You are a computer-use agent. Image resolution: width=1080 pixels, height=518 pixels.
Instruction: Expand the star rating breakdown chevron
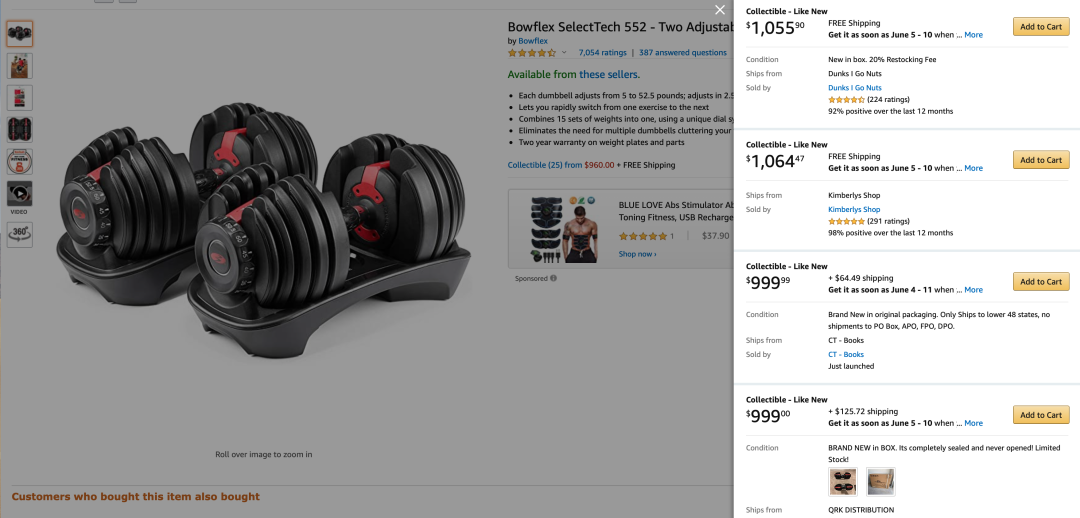click(x=564, y=52)
